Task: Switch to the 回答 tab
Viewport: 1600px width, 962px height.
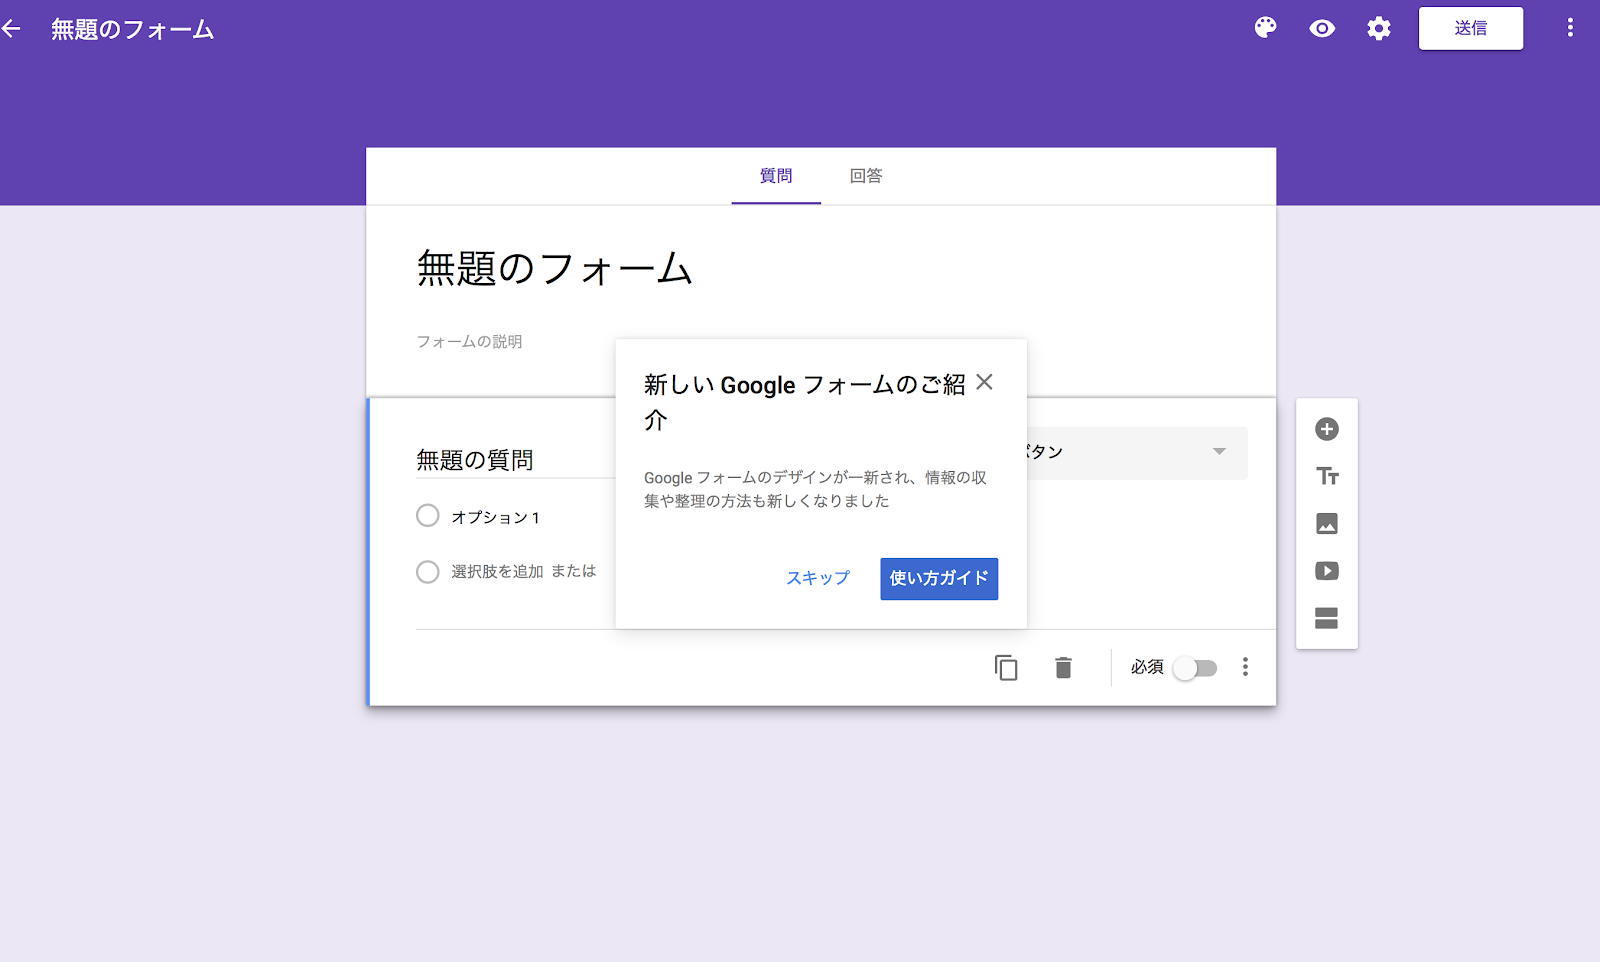Action: 866,176
